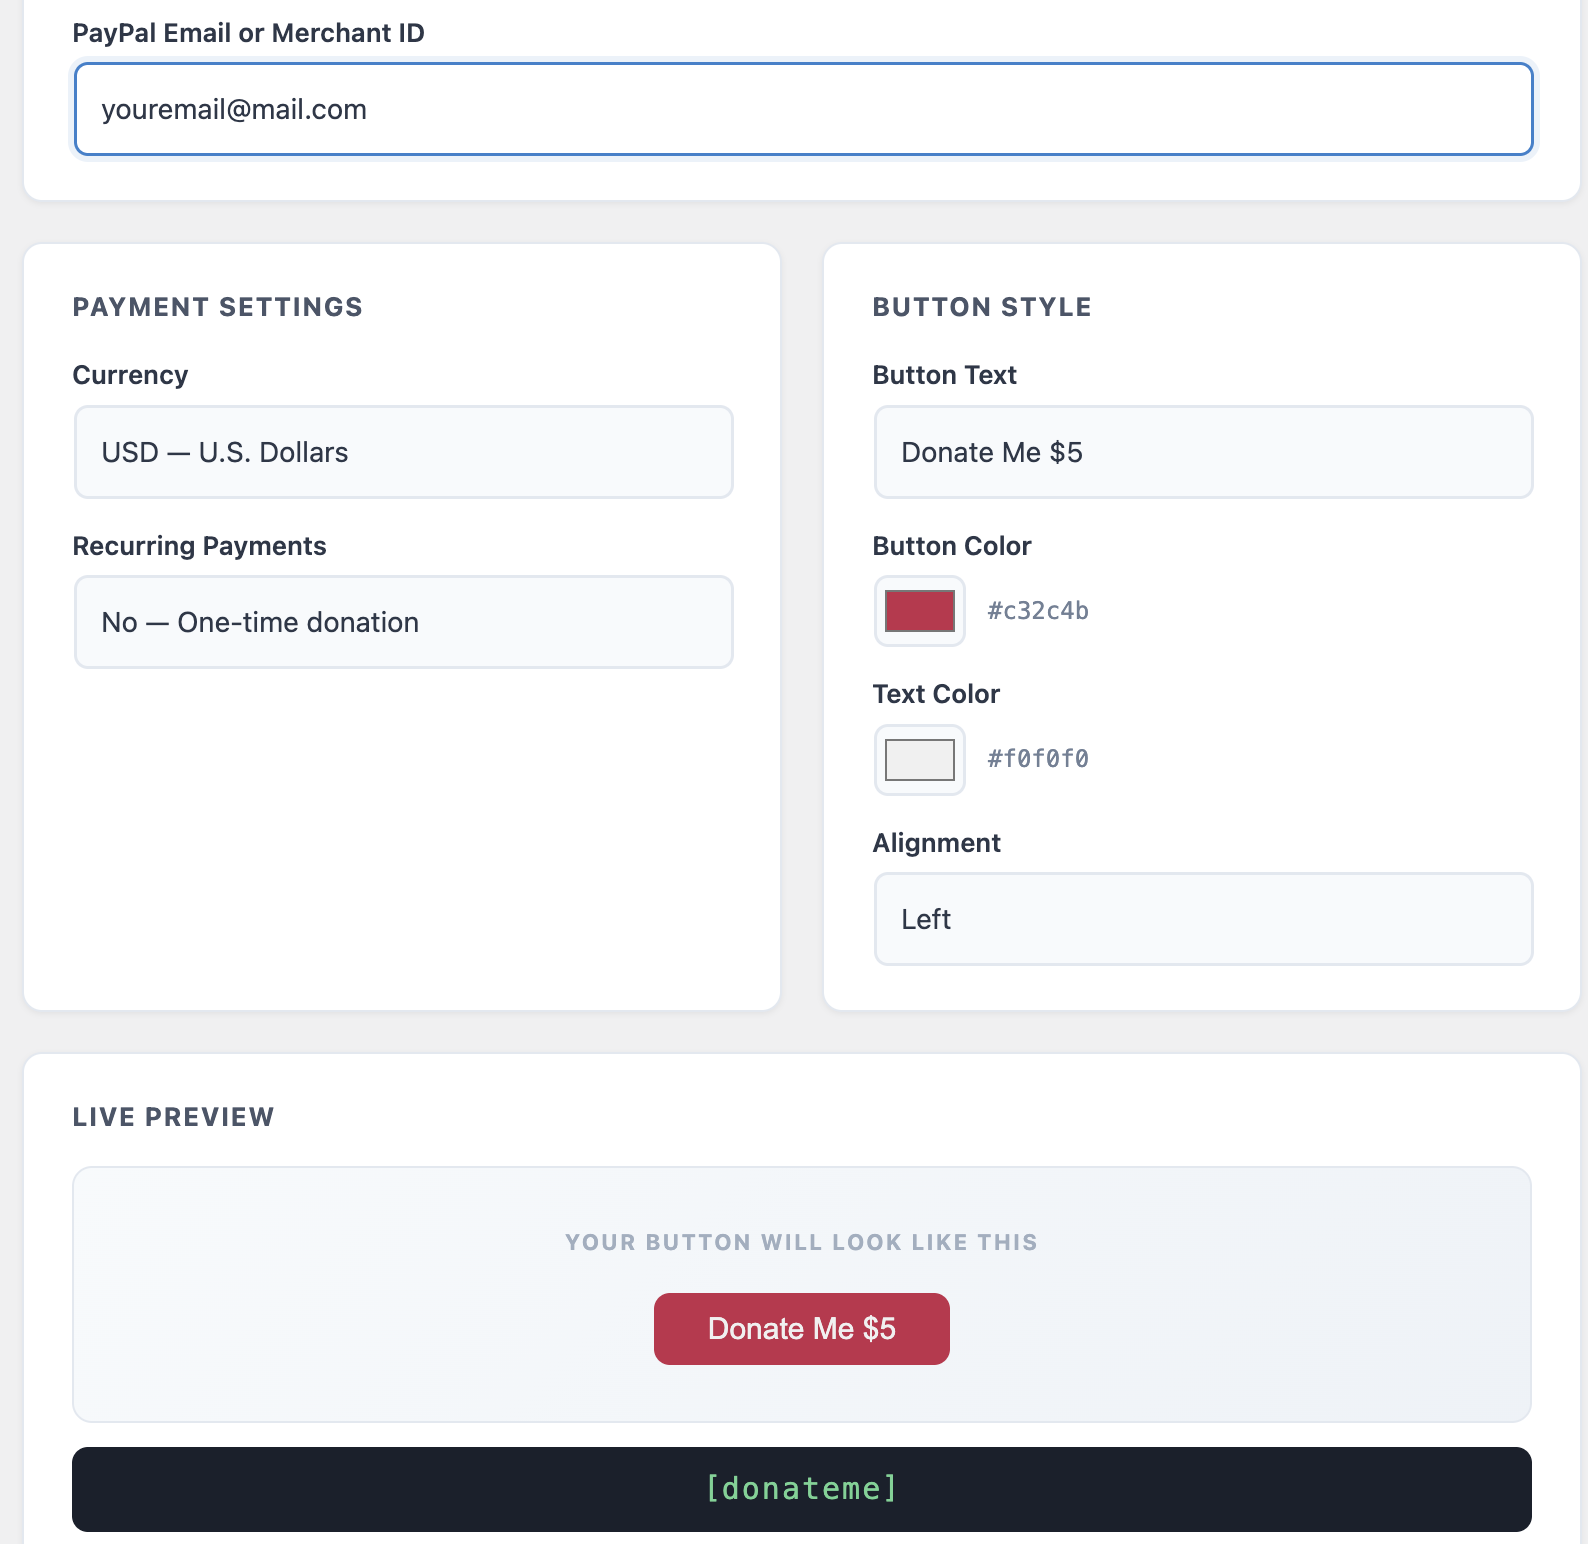Click the PayPal Email or Merchant ID label

click(249, 33)
